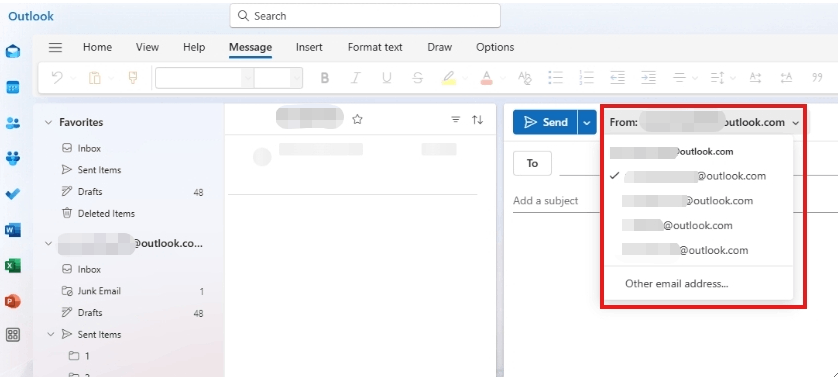Viewport: 838px width, 377px height.
Task: Insert a quote block
Action: click(x=817, y=78)
